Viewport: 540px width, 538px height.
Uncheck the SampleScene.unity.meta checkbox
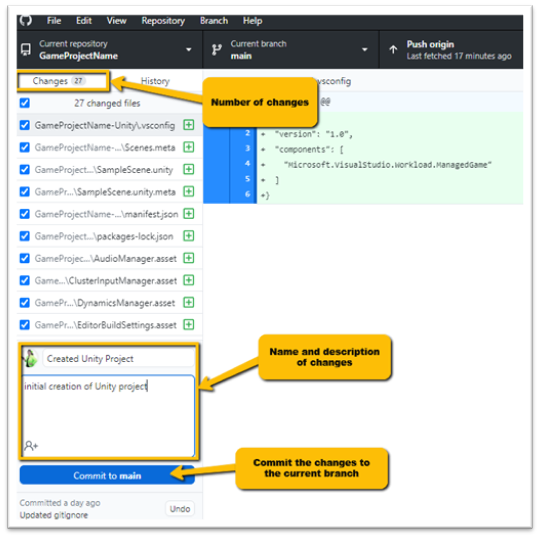[x=25, y=192]
